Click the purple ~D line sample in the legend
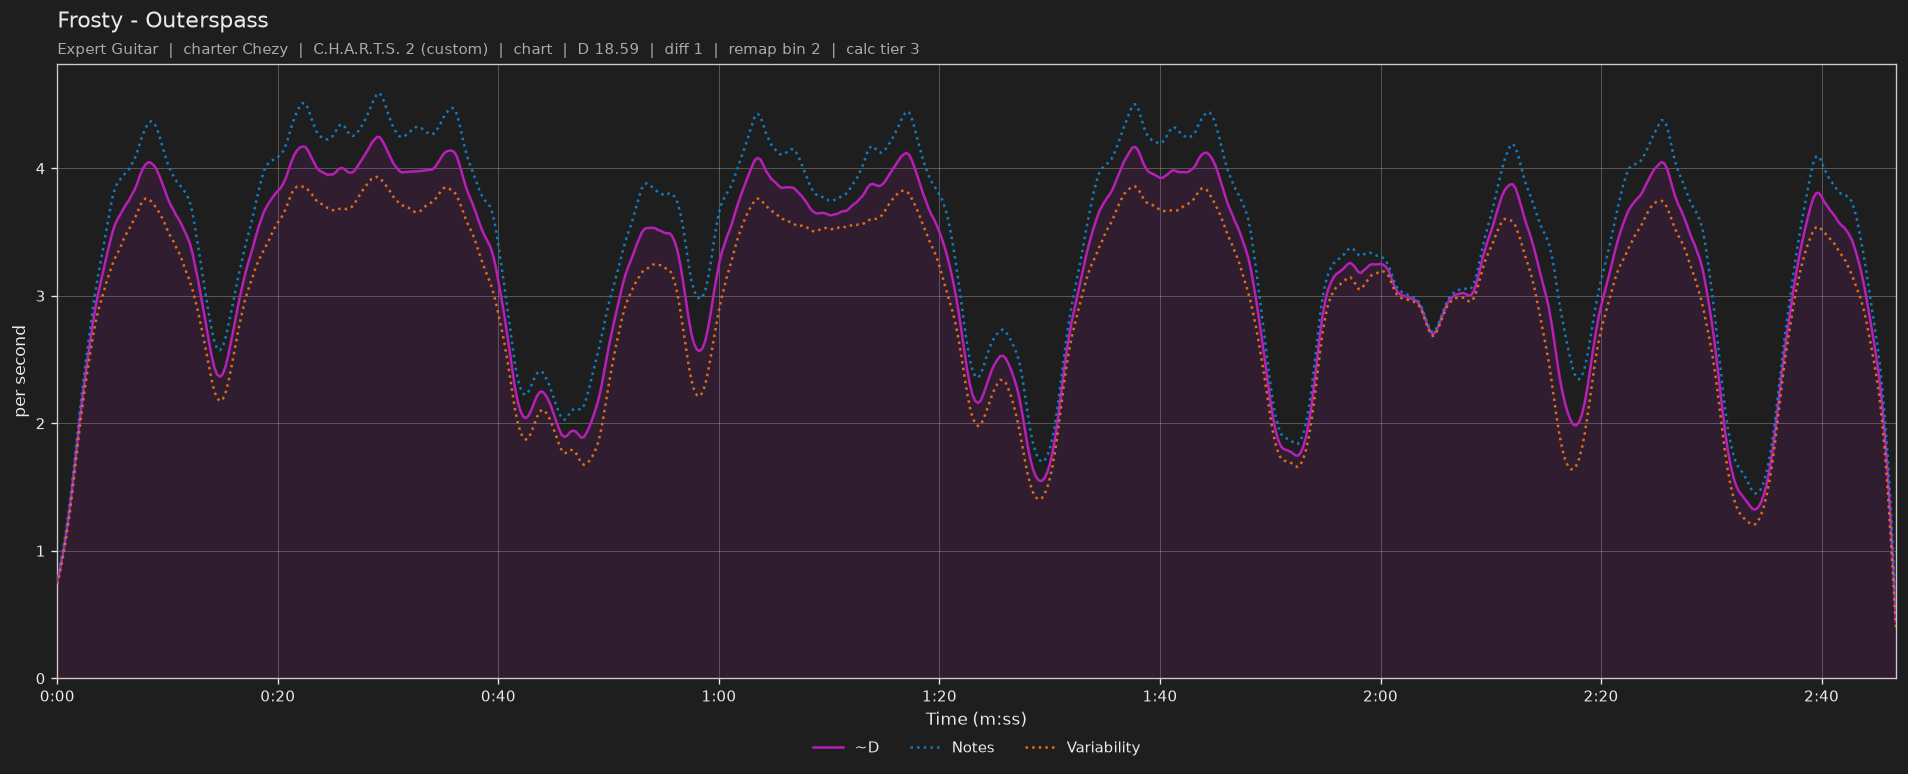Image resolution: width=1908 pixels, height=774 pixels. click(x=829, y=748)
